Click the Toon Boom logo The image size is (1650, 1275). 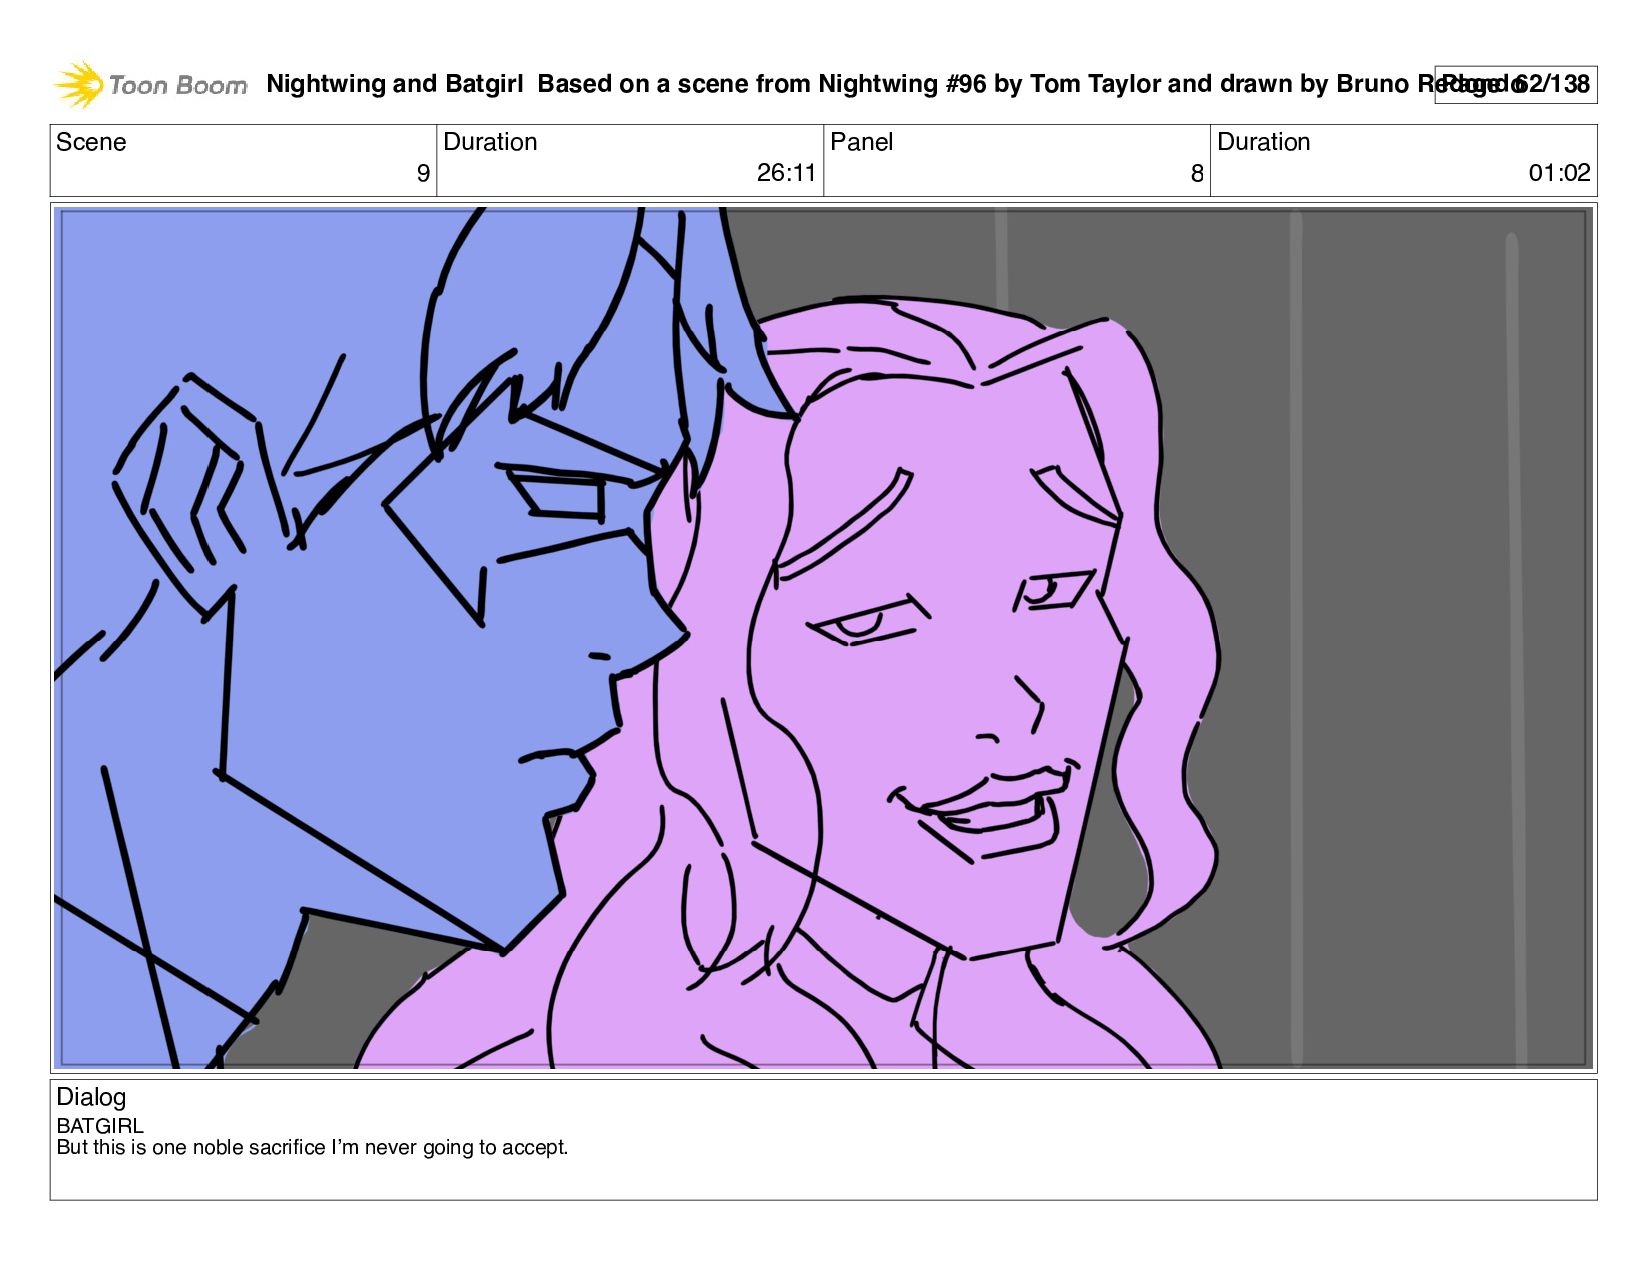150,85
